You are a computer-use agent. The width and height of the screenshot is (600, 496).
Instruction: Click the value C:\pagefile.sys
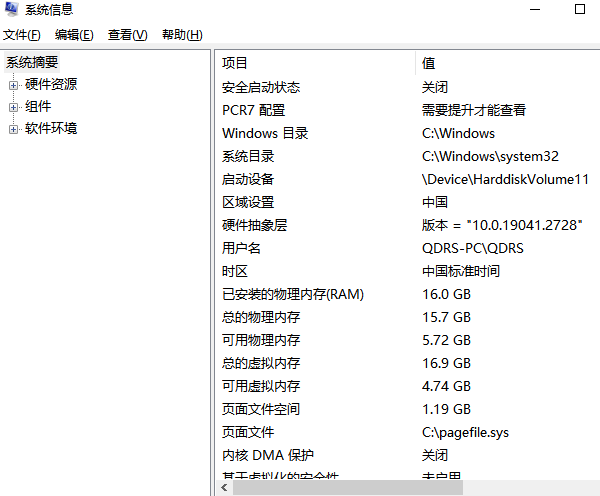465,432
